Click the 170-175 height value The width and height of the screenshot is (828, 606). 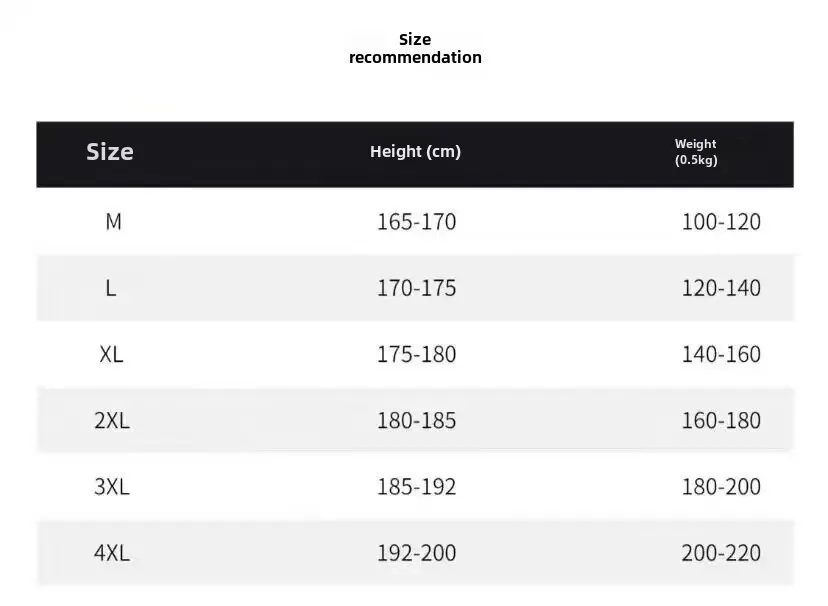point(416,288)
